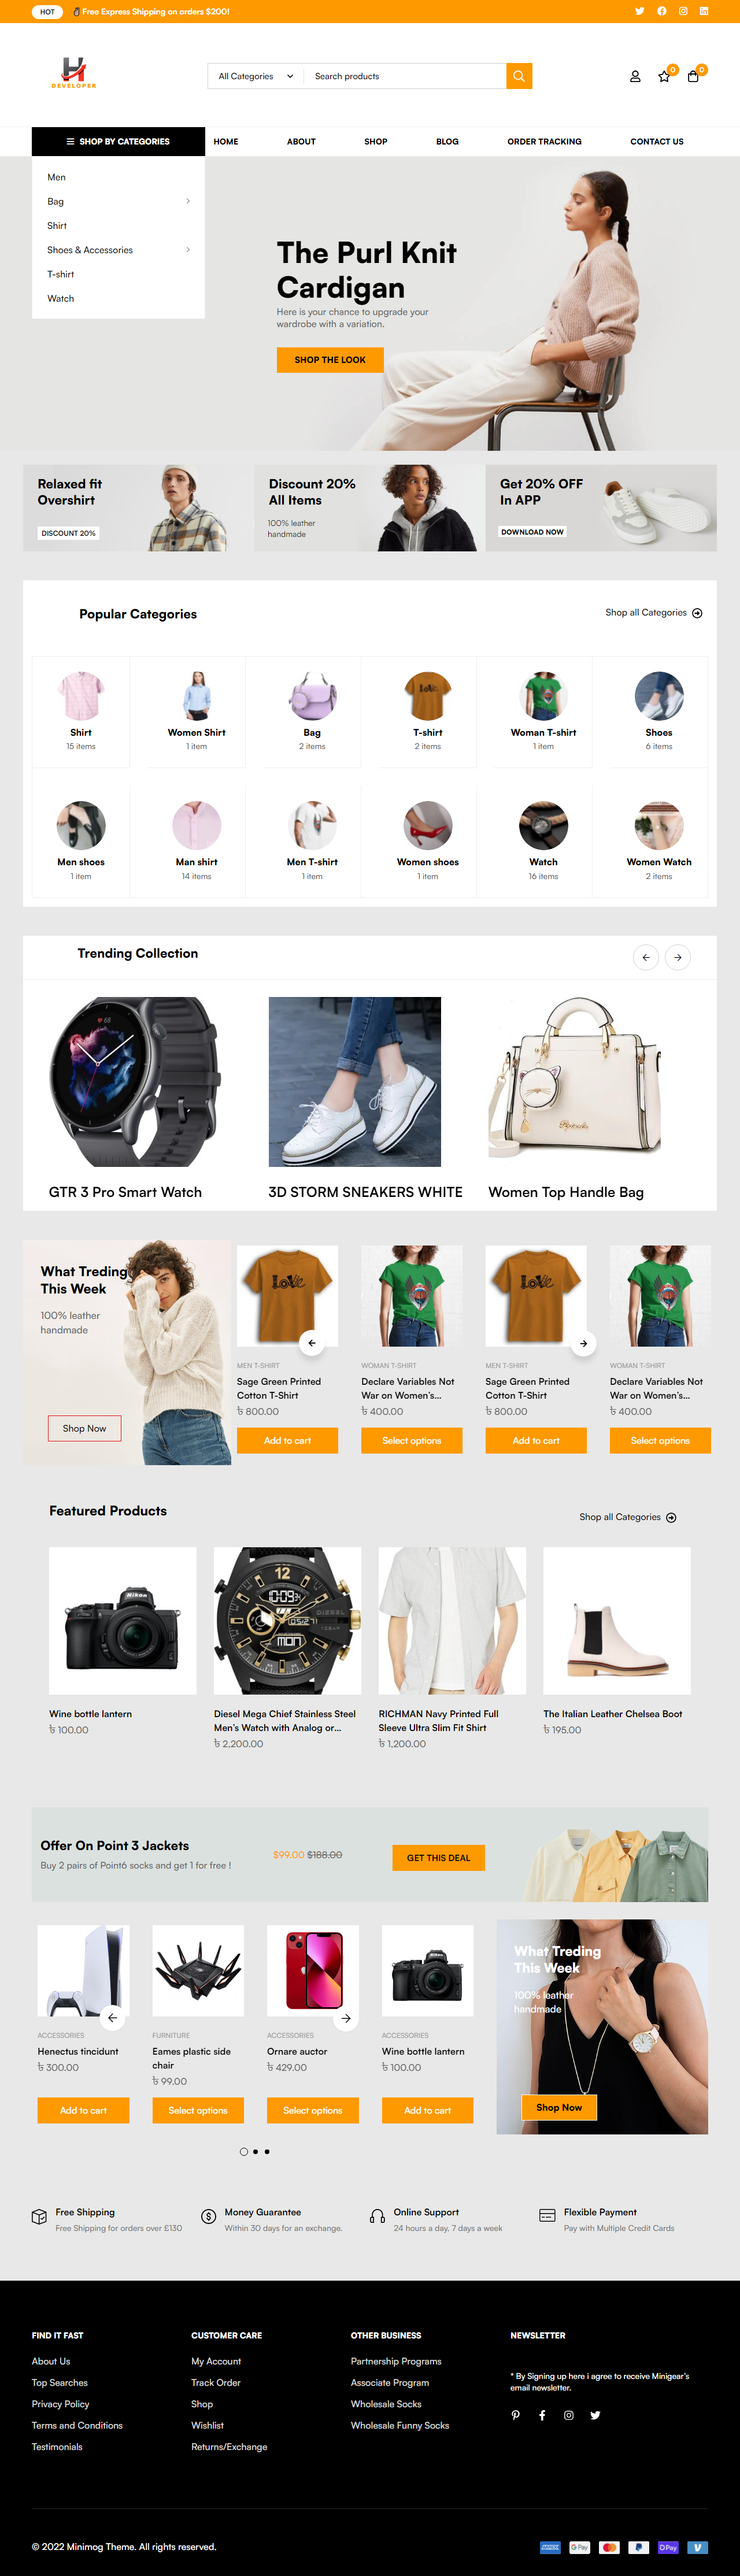This screenshot has width=740, height=2576.
Task: Select the third carousel pagination dot
Action: point(267,2151)
